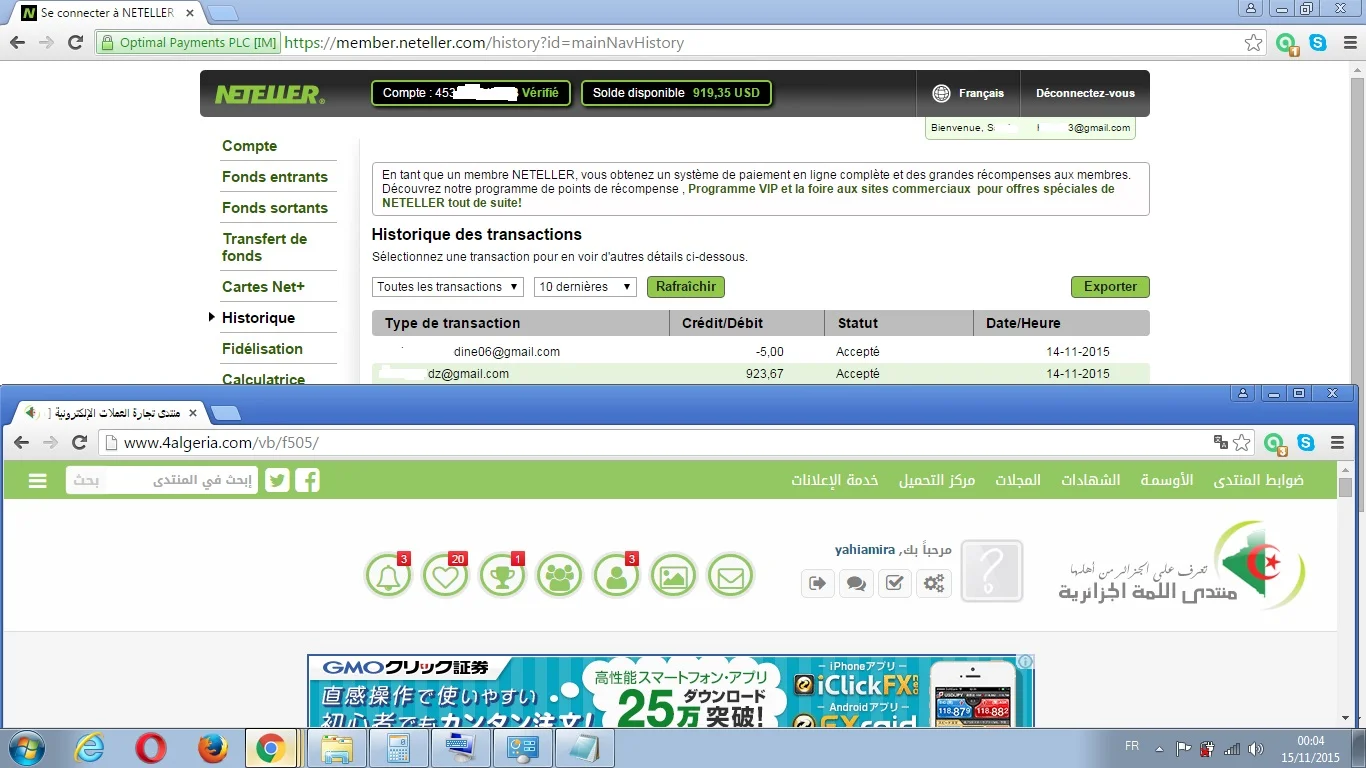This screenshot has width=1366, height=768.
Task: Click the envelope private messages icon
Action: [730, 577]
